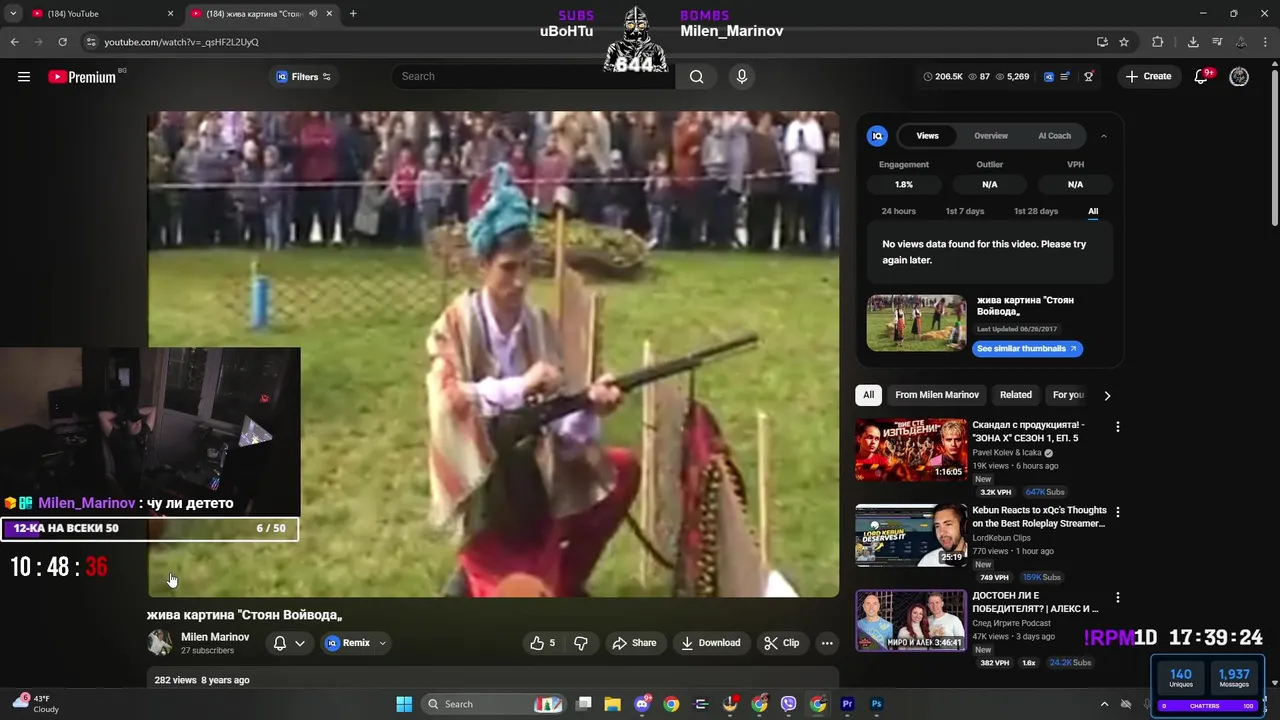Image resolution: width=1280 pixels, height=720 pixels.
Task: Like the video with thumbs up
Action: (543, 643)
